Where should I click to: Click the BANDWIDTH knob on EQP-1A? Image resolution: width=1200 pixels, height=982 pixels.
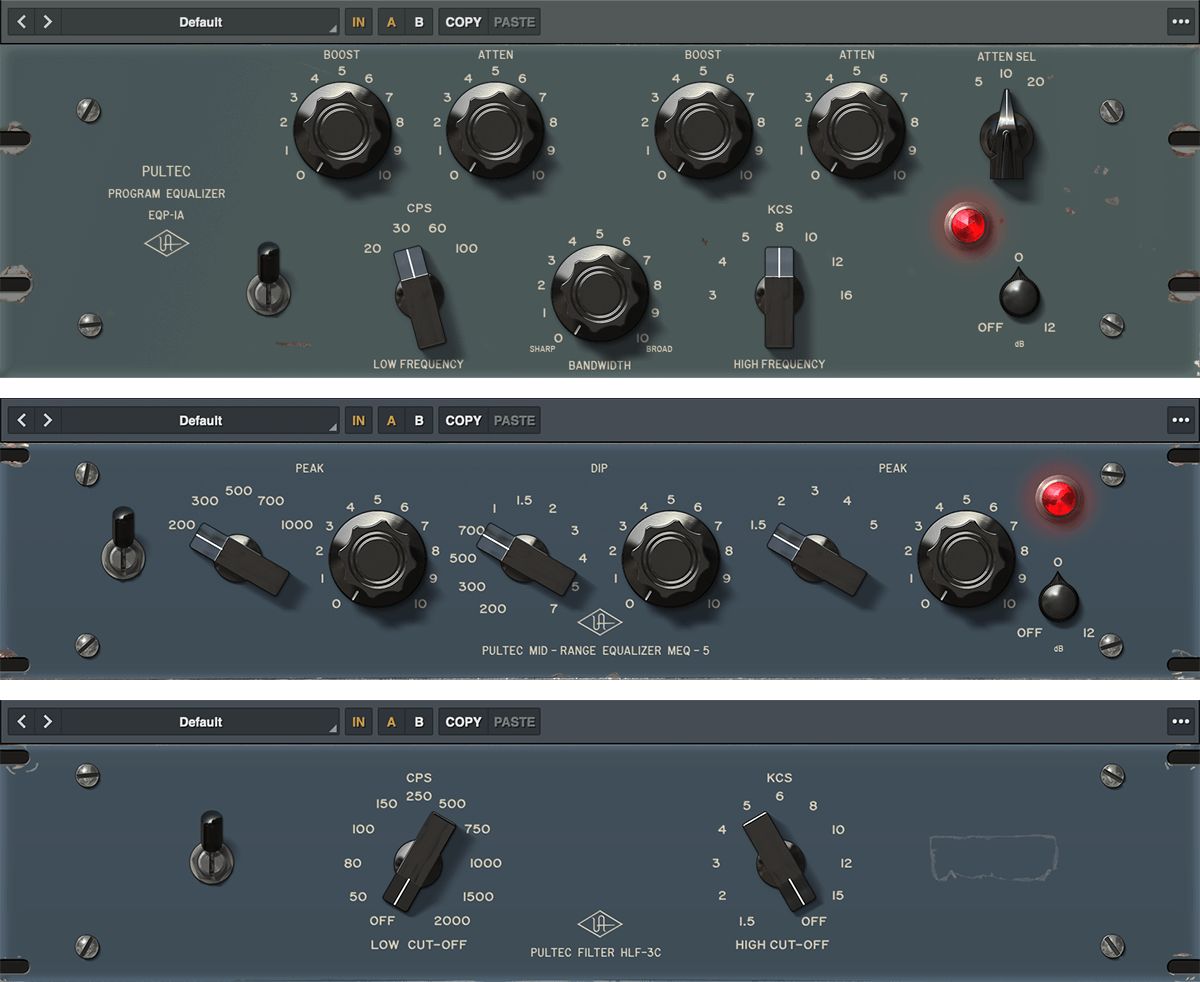coord(598,293)
